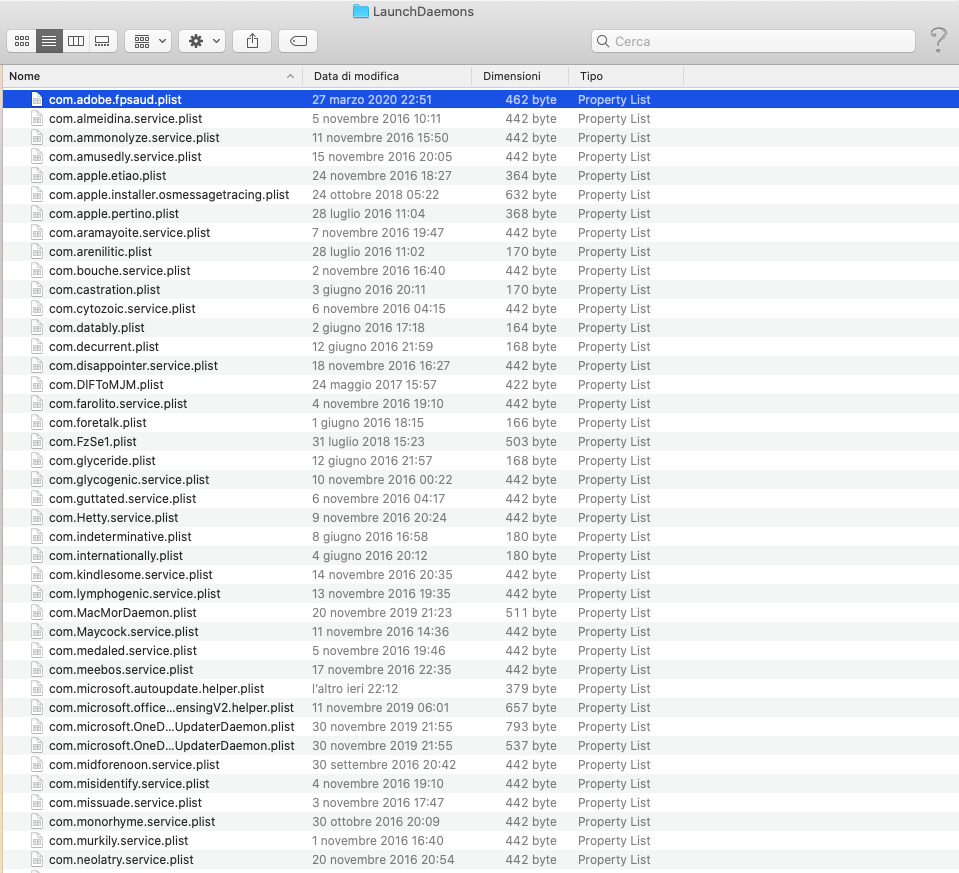This screenshot has height=873, width=959.
Task: Open the gear action menu
Action: [x=202, y=41]
